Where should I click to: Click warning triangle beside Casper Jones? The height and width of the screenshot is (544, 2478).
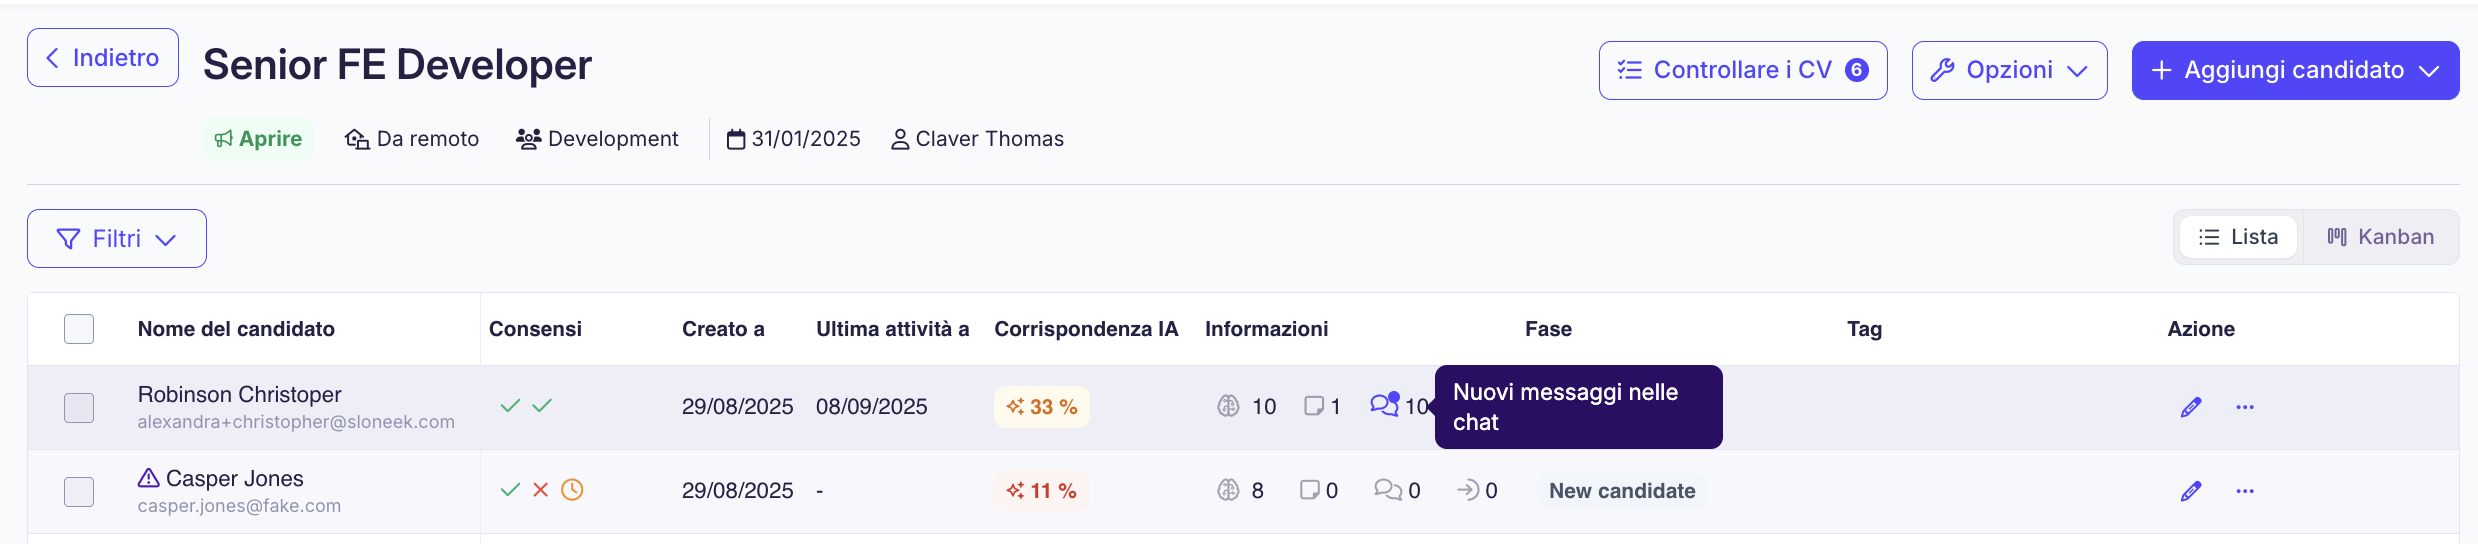point(149,478)
